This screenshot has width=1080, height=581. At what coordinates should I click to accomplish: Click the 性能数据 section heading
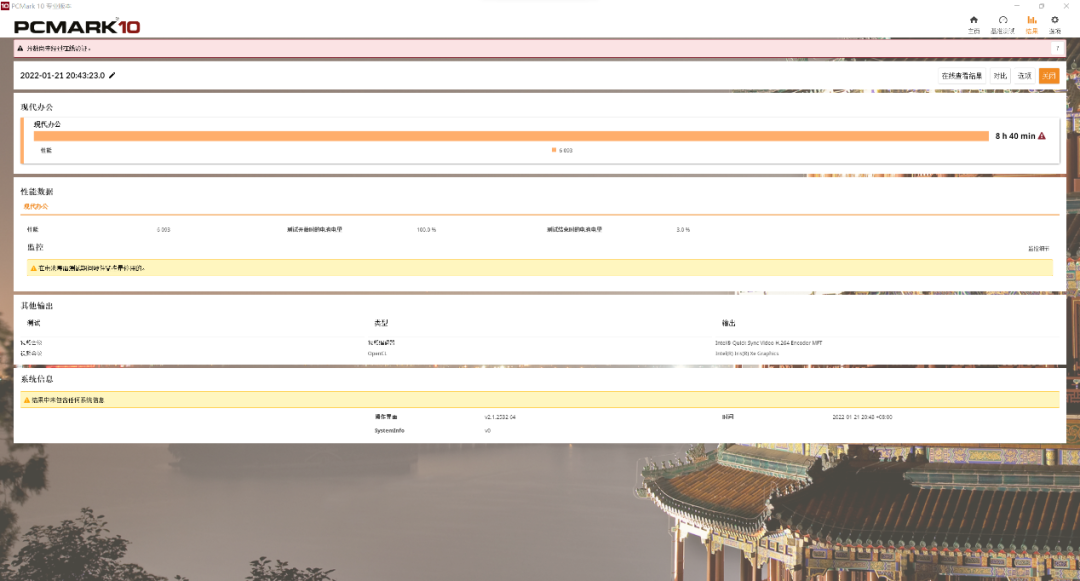(x=37, y=191)
